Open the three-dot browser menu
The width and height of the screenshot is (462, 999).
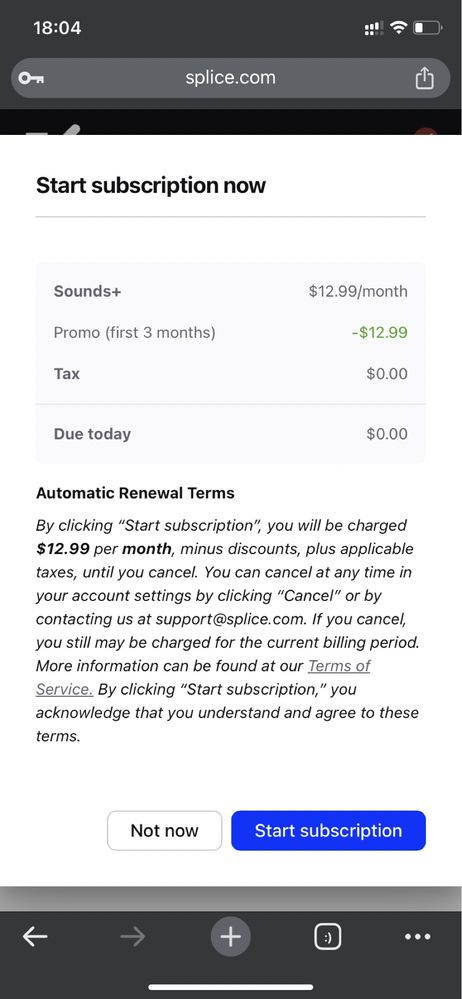pyautogui.click(x=418, y=937)
